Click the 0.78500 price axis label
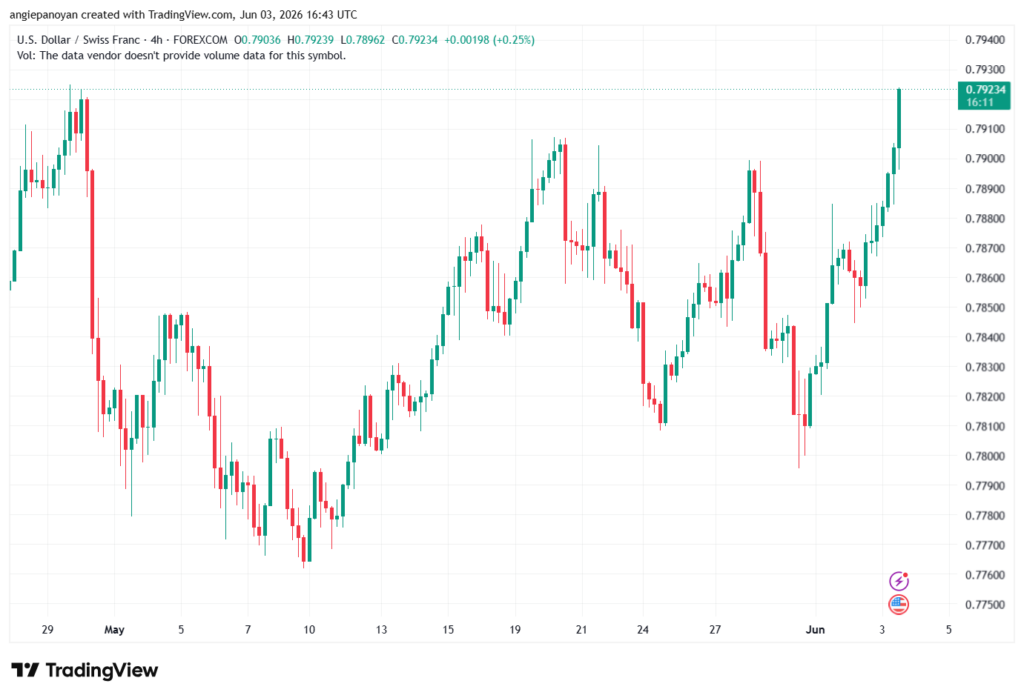Viewport: 1024px width, 698px height. (x=985, y=308)
